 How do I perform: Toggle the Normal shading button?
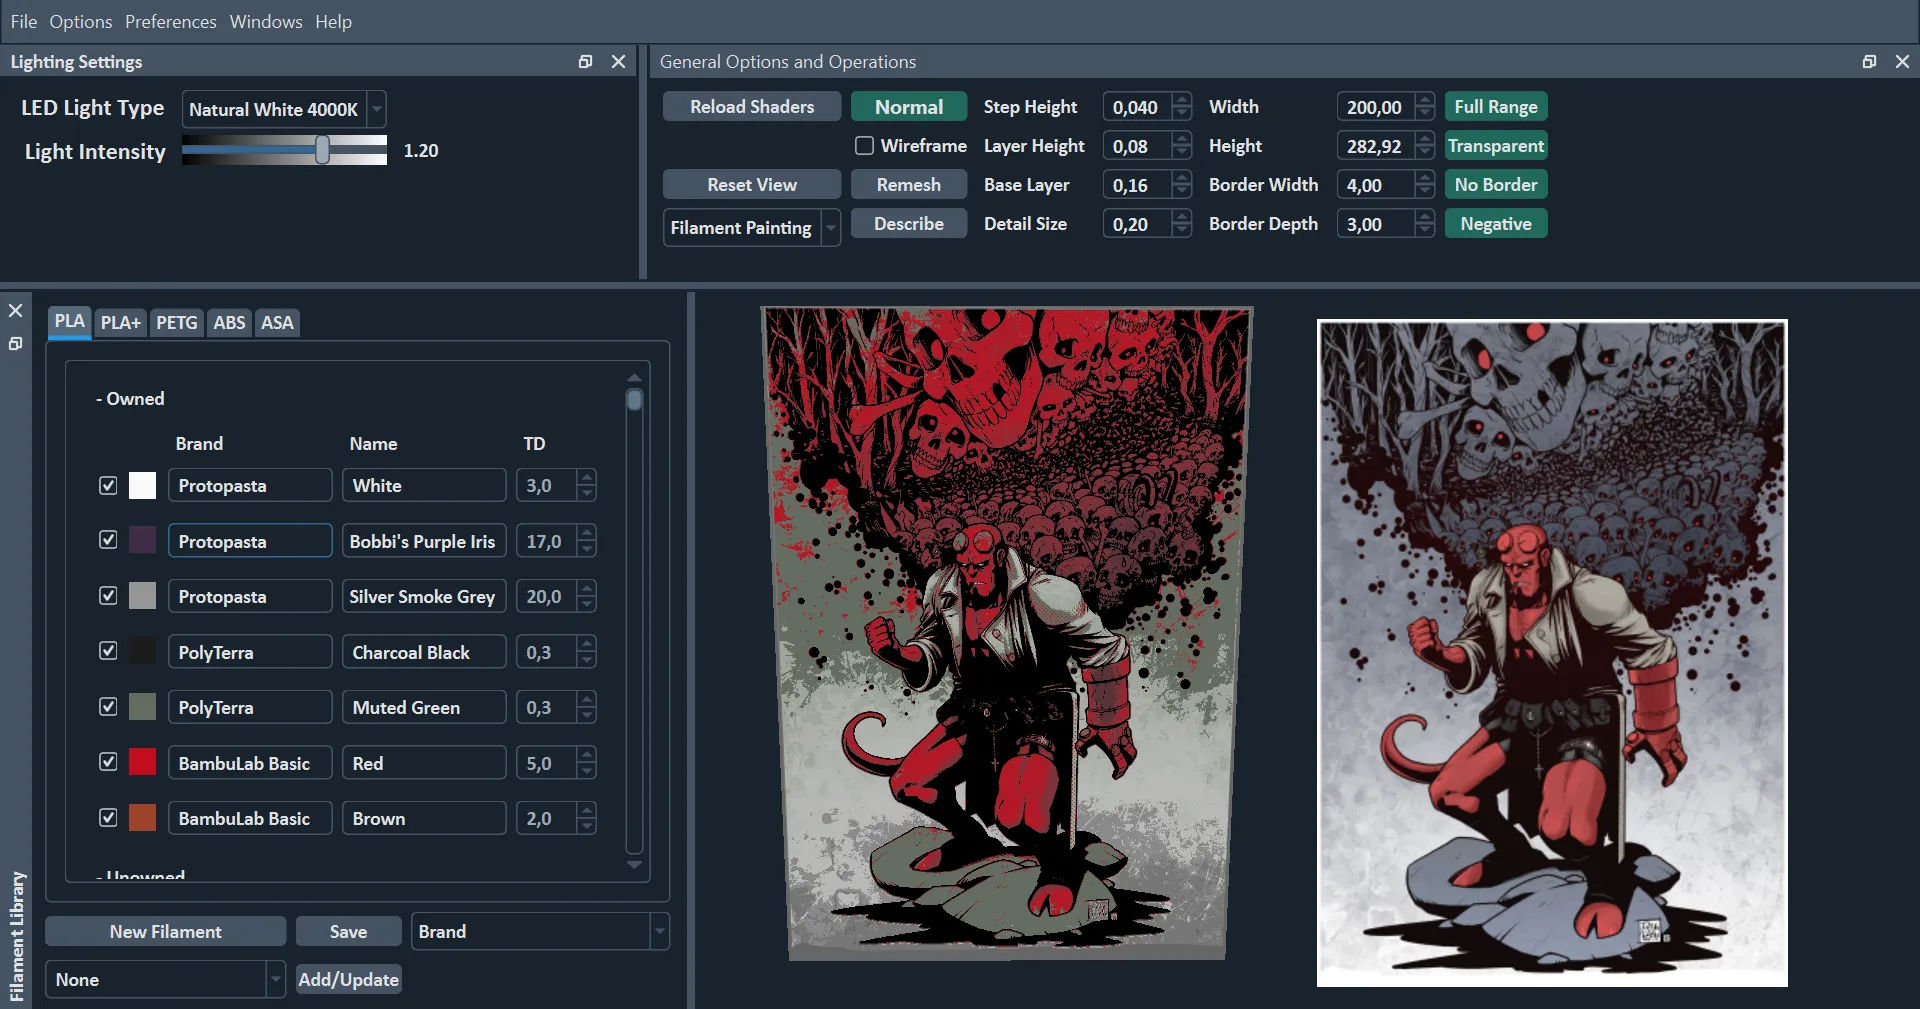coord(909,107)
